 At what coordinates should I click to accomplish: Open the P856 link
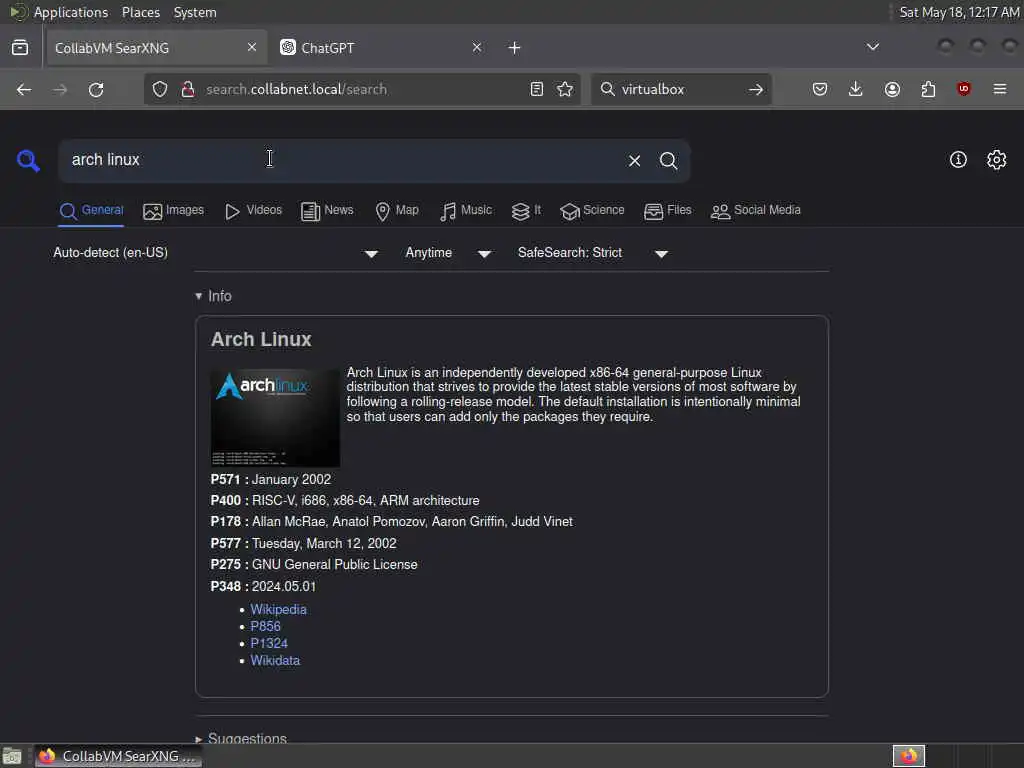coord(265,626)
